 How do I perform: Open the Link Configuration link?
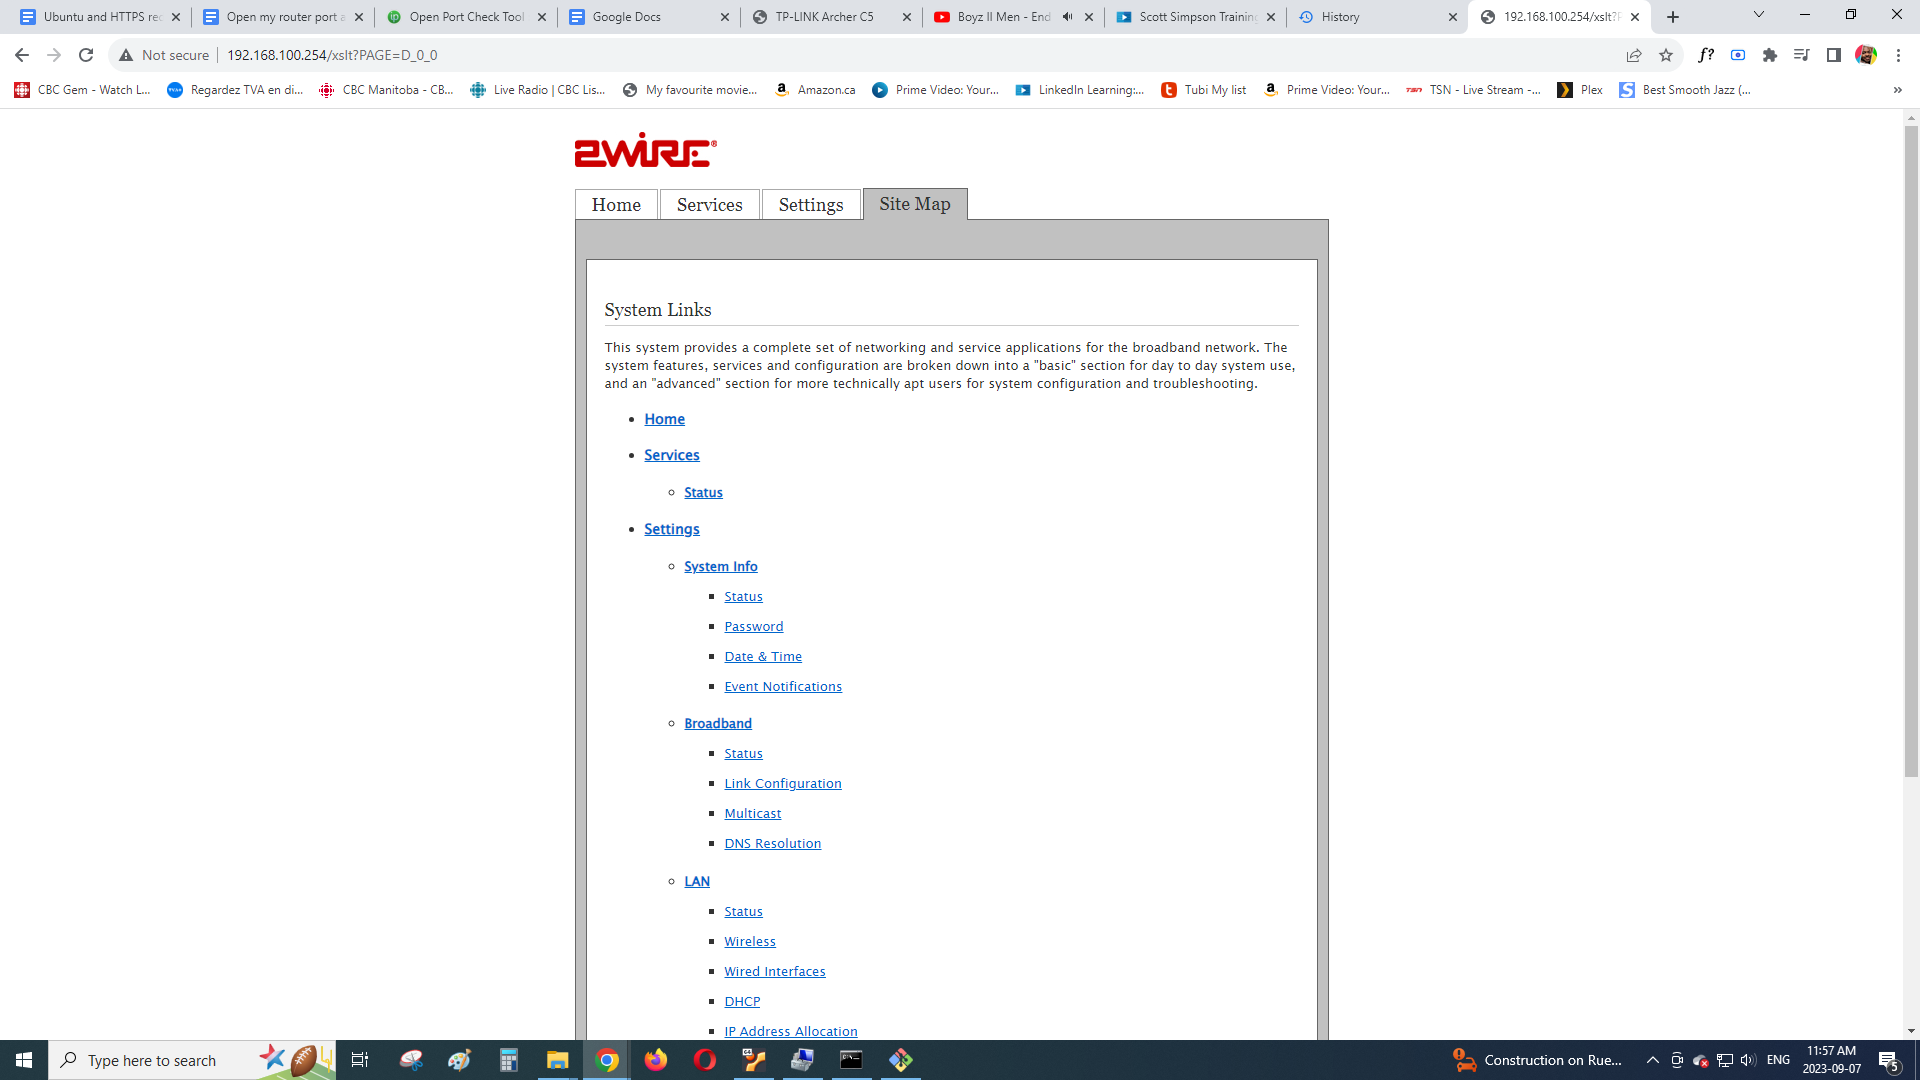pos(782,784)
